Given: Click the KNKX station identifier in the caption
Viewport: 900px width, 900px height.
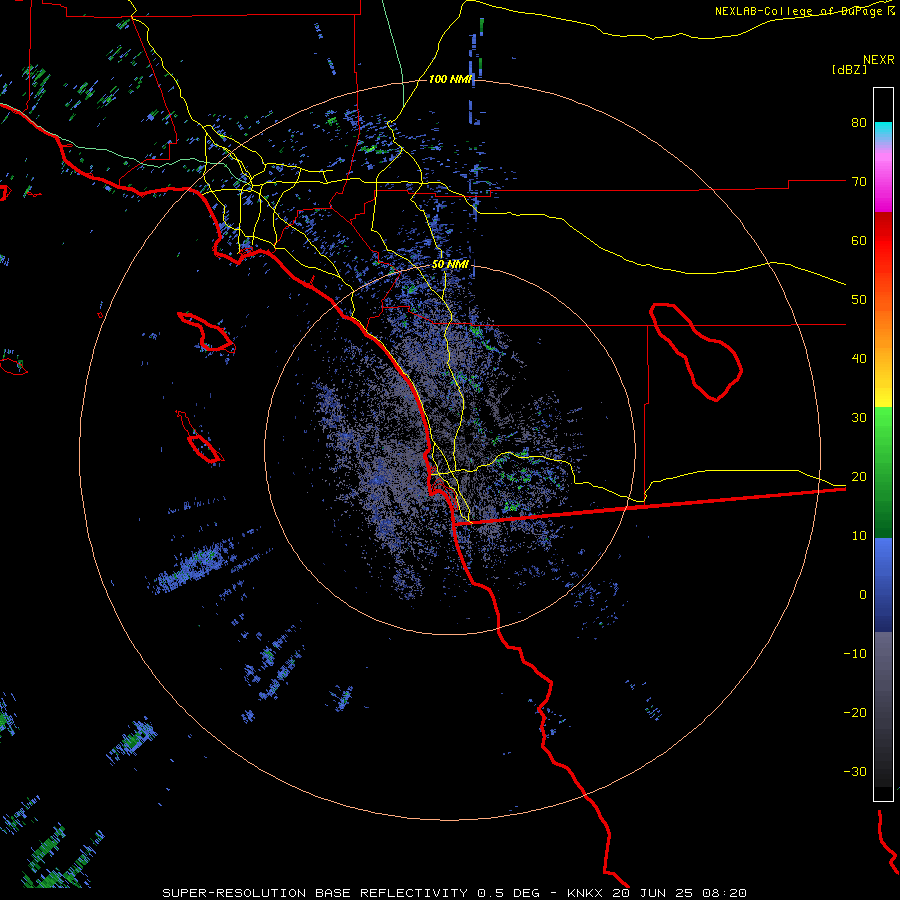Looking at the screenshot, I should (x=584, y=893).
